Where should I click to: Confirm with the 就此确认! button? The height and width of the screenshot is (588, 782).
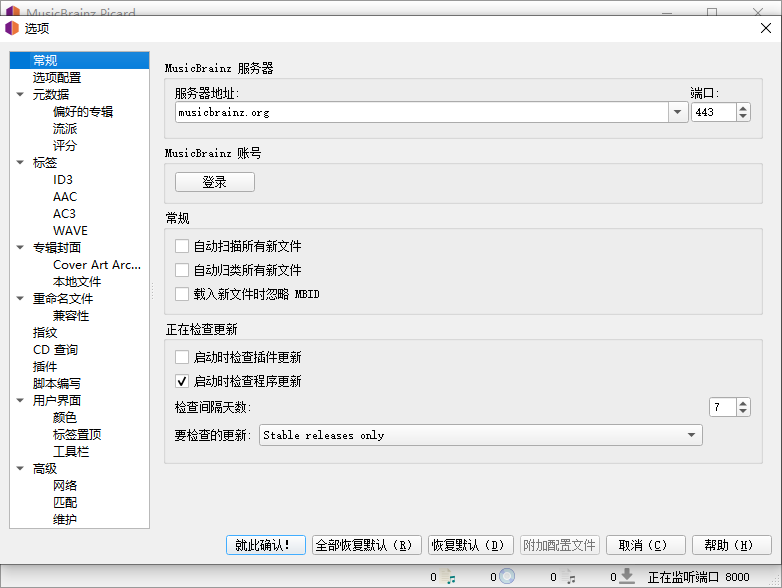pyautogui.click(x=266, y=545)
